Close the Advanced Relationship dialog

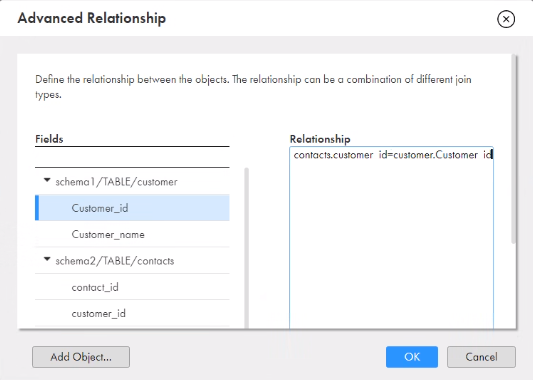[506, 19]
